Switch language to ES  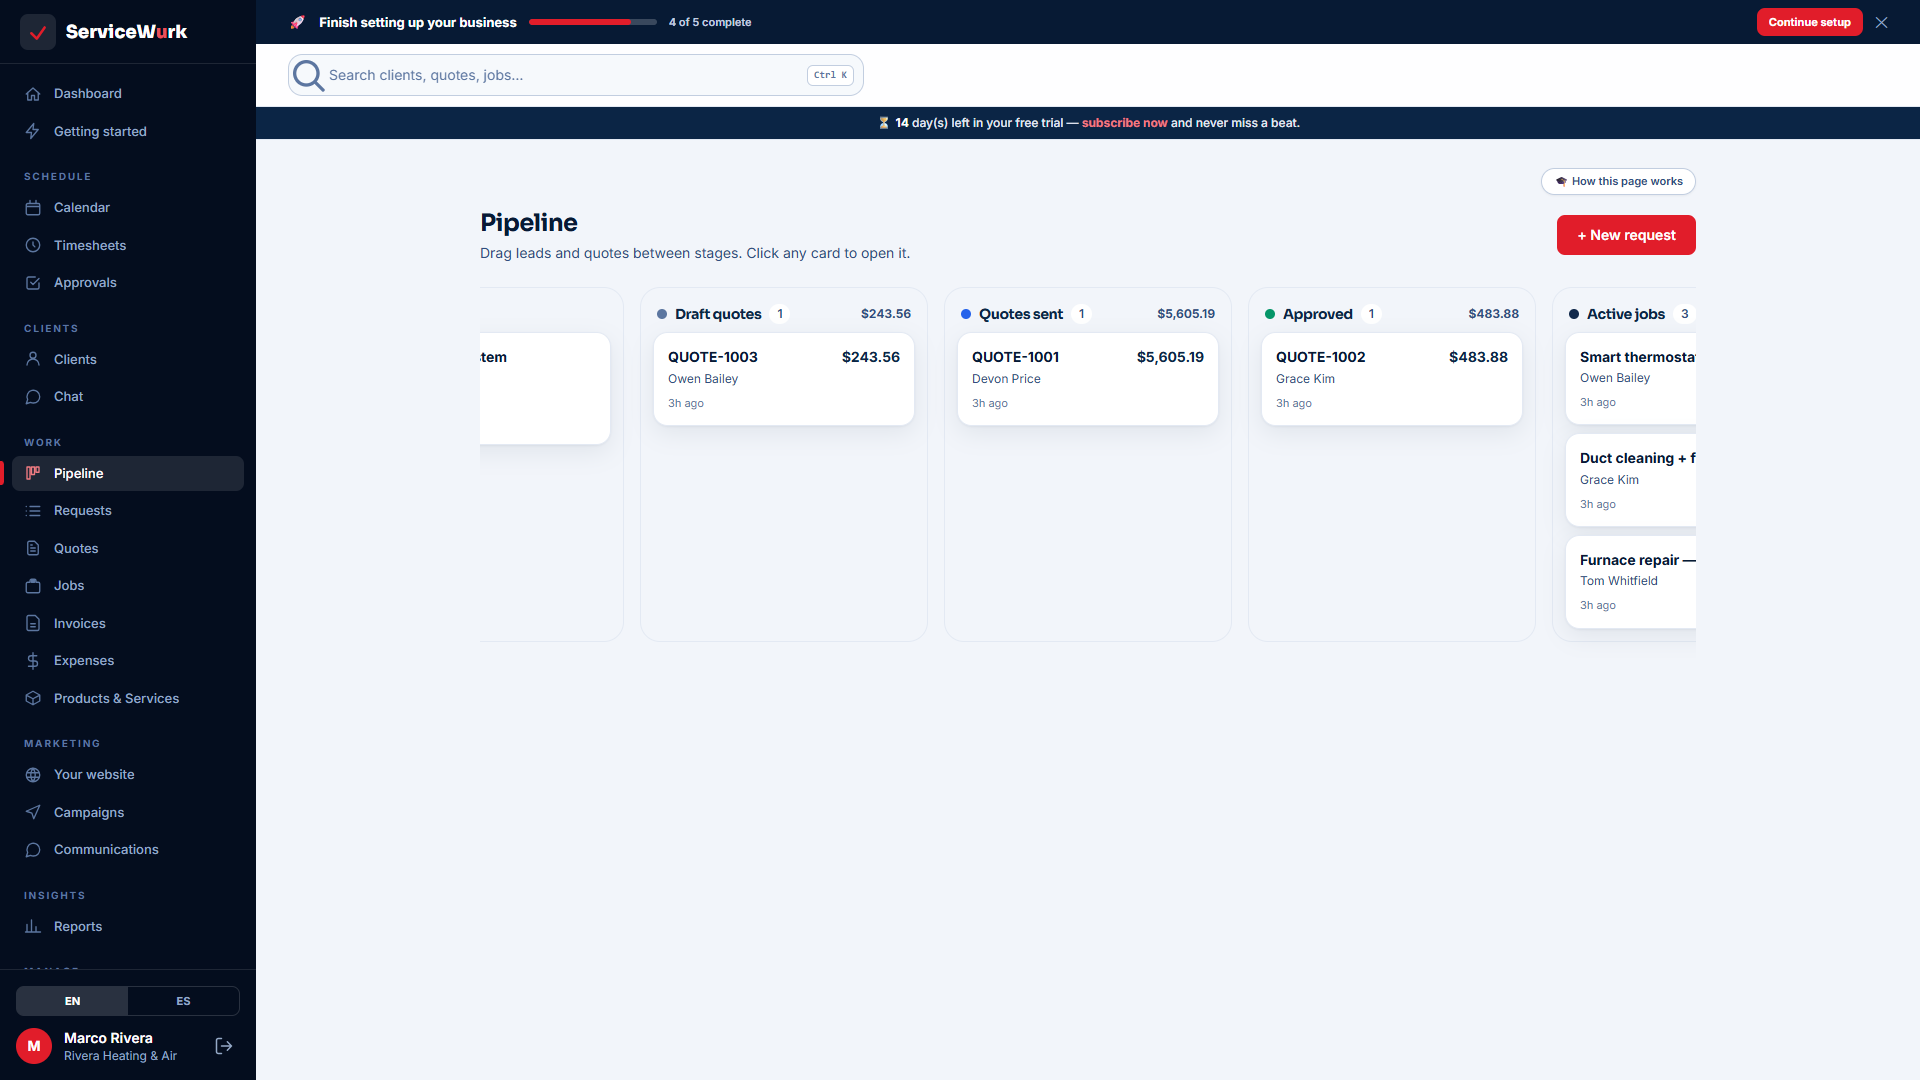[183, 1001]
